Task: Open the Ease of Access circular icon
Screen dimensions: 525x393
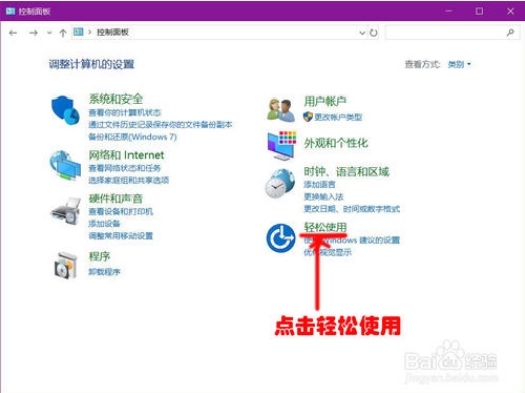Action: pos(281,238)
